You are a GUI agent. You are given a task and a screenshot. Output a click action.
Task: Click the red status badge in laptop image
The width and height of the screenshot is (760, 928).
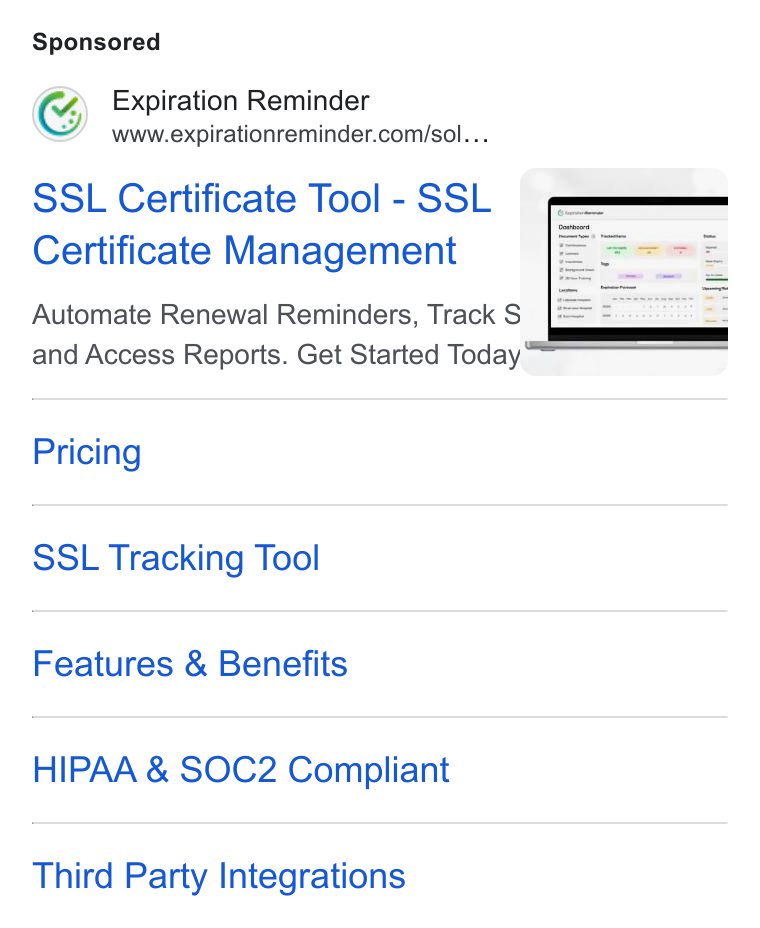(680, 250)
